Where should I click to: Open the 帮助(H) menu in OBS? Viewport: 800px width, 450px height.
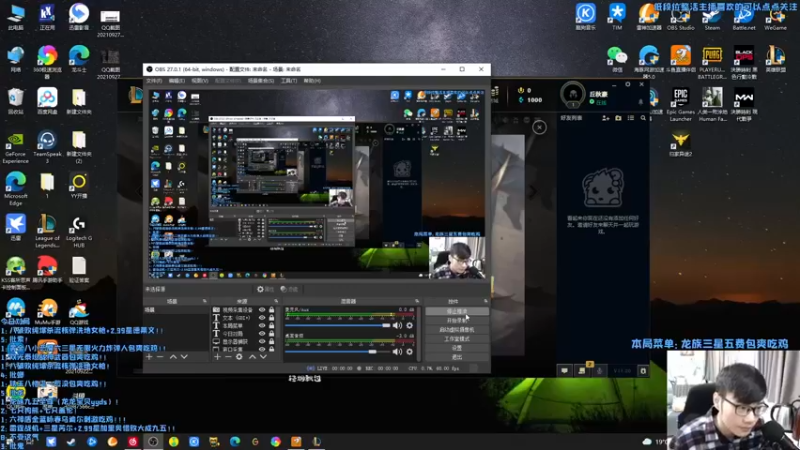[312, 81]
